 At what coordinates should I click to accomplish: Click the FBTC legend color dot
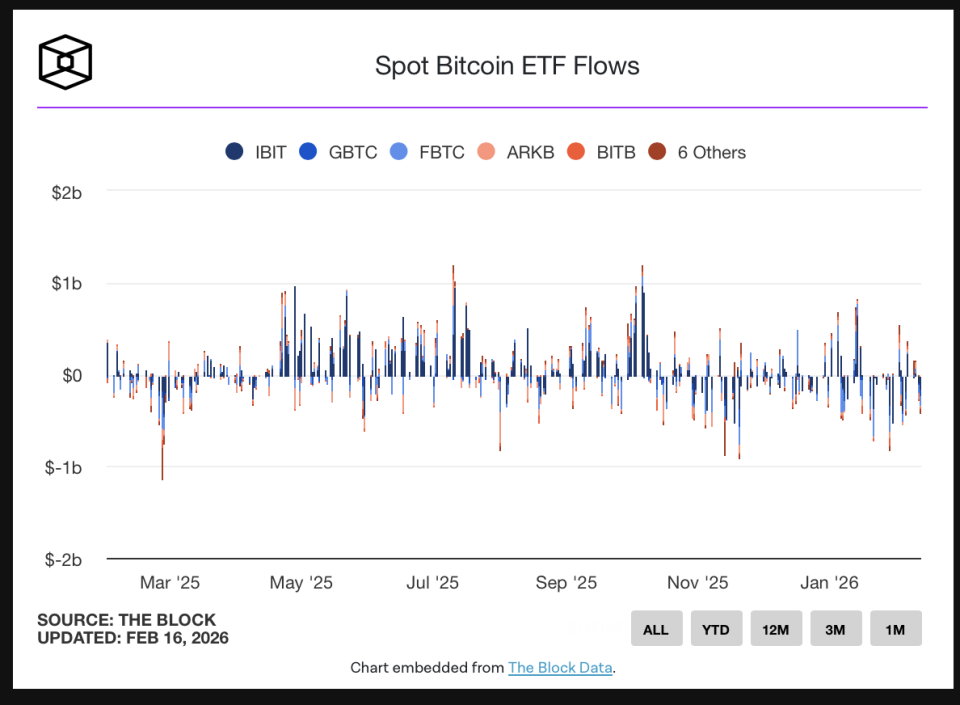pyautogui.click(x=399, y=152)
